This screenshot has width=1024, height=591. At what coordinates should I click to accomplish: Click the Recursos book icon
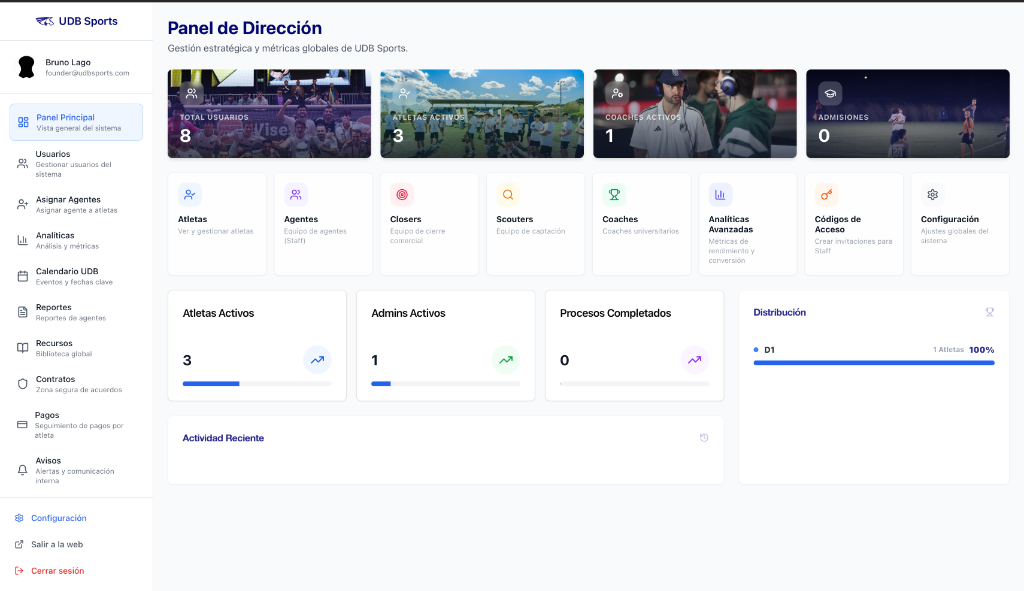(x=22, y=348)
